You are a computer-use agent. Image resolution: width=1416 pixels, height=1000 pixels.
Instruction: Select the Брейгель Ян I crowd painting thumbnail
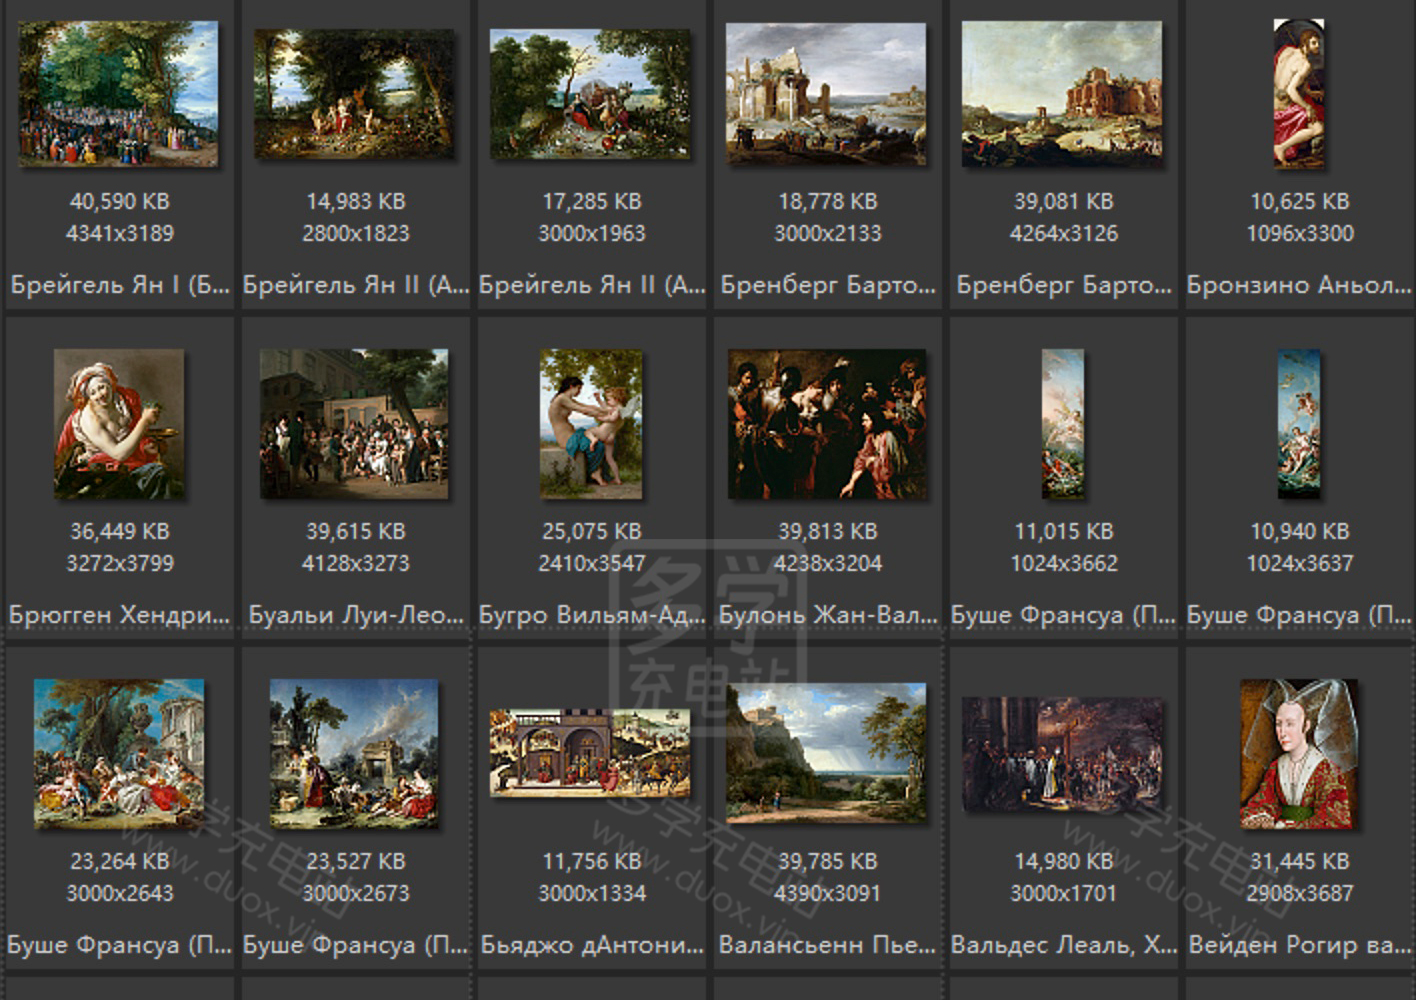tap(118, 94)
